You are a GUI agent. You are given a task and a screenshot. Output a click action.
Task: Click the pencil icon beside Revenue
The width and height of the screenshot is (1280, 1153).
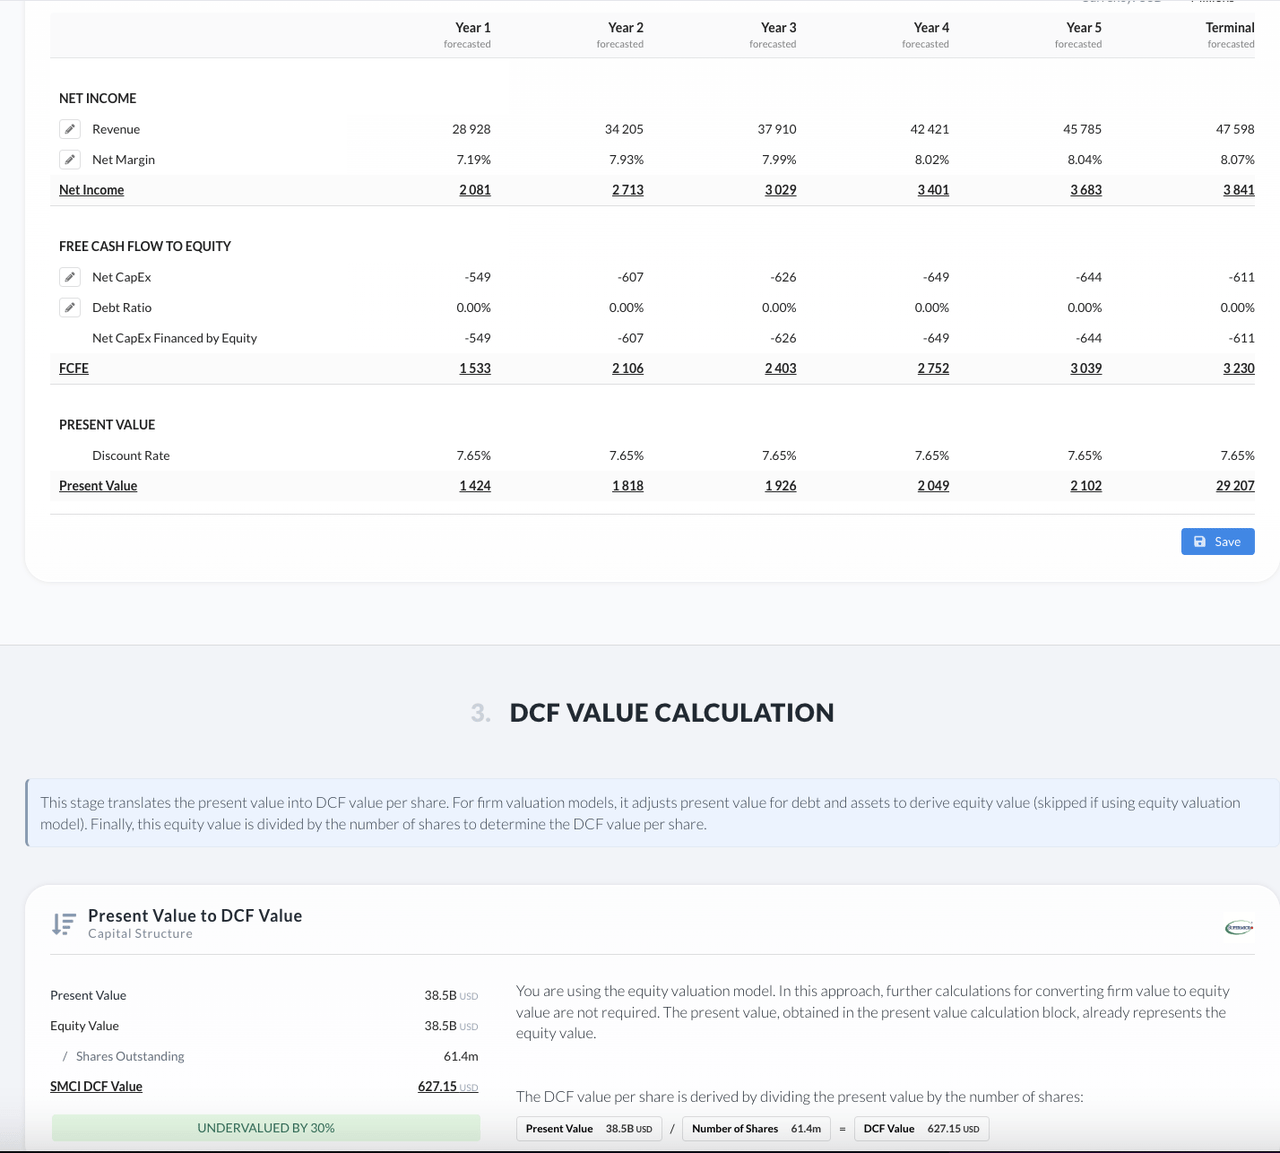point(70,129)
